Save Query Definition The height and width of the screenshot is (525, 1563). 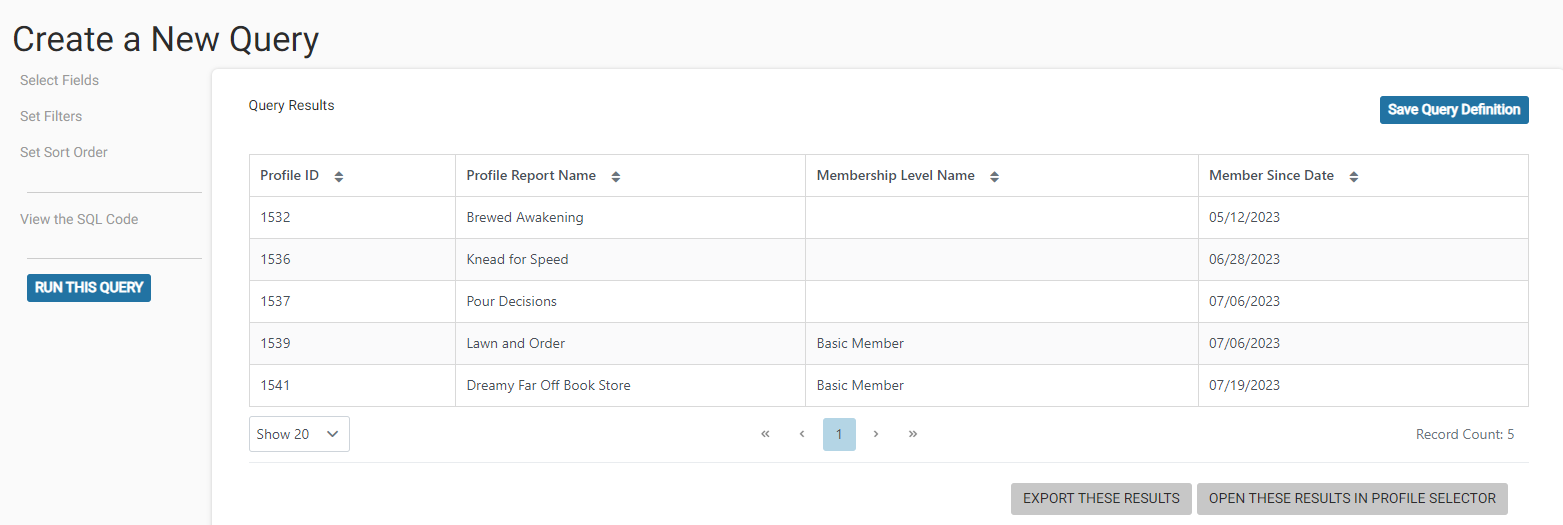pyautogui.click(x=1454, y=109)
